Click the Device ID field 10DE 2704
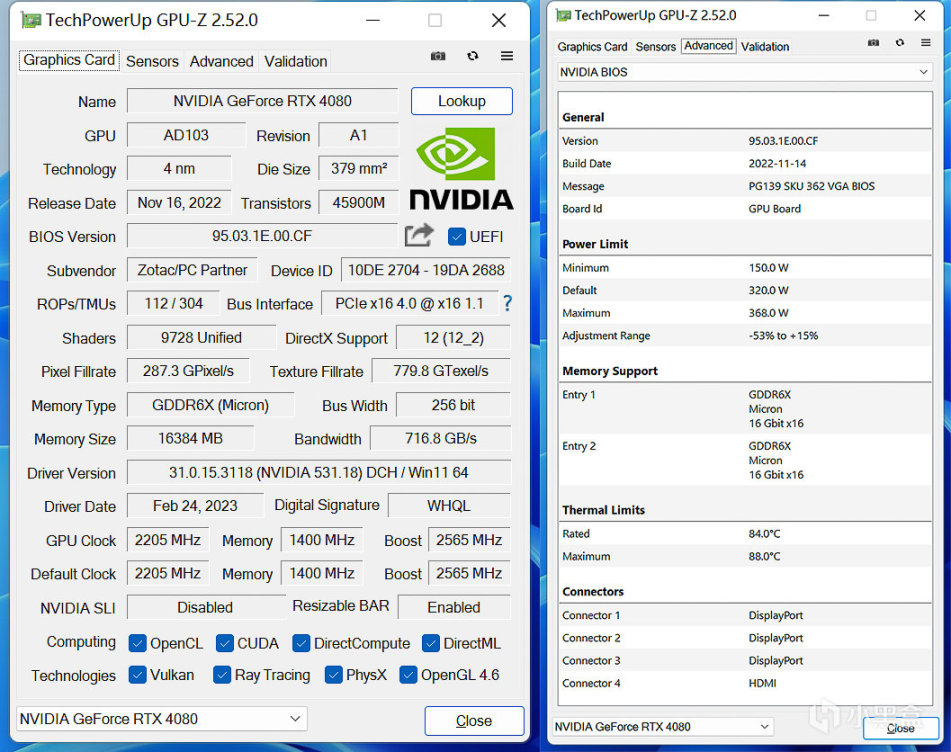 (x=426, y=270)
